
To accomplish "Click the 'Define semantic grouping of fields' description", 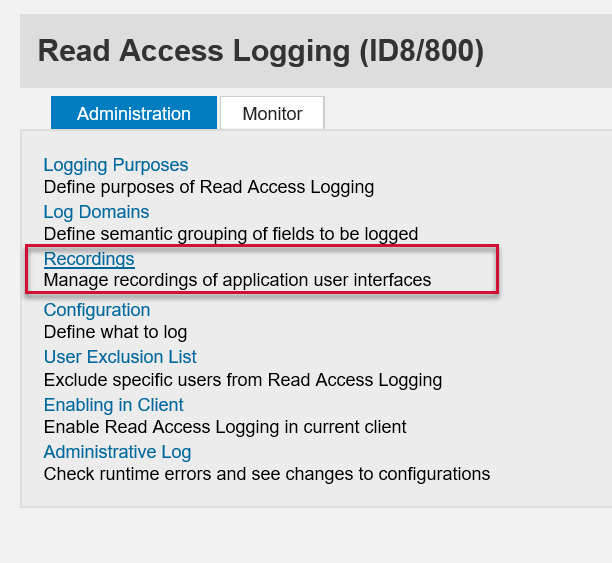I will [230, 234].
